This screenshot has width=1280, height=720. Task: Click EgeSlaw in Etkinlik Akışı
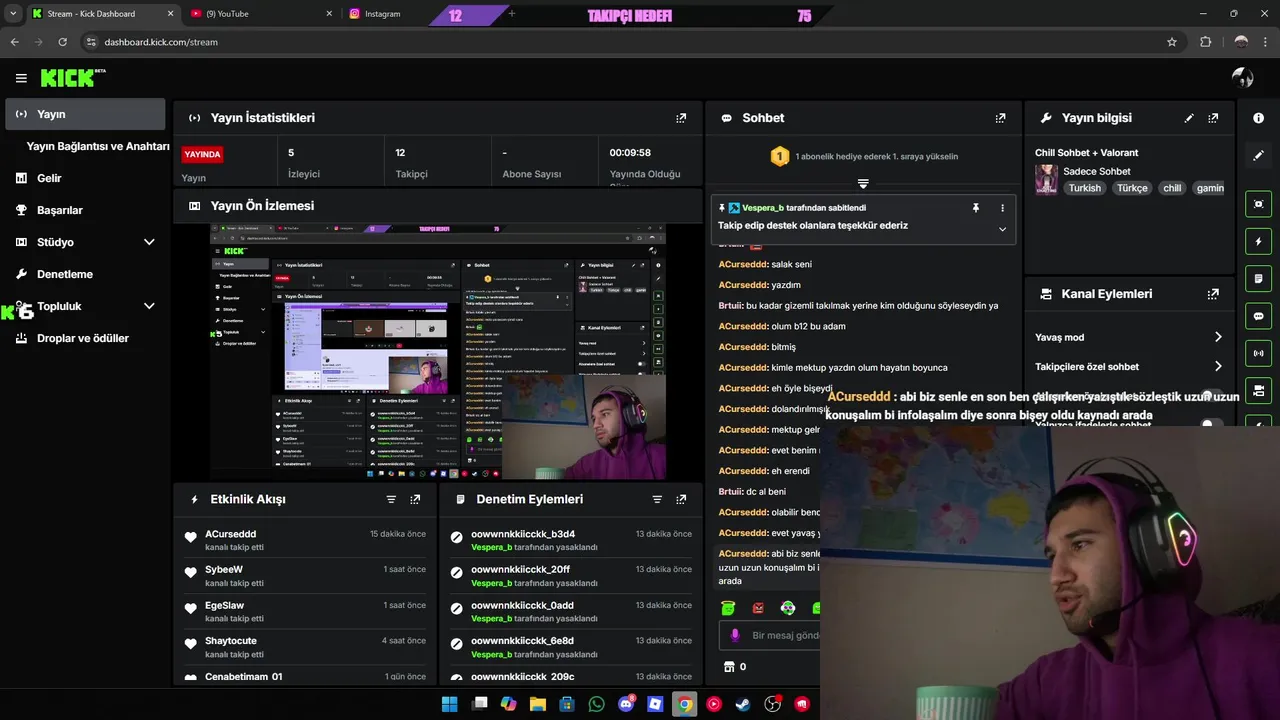(x=224, y=605)
